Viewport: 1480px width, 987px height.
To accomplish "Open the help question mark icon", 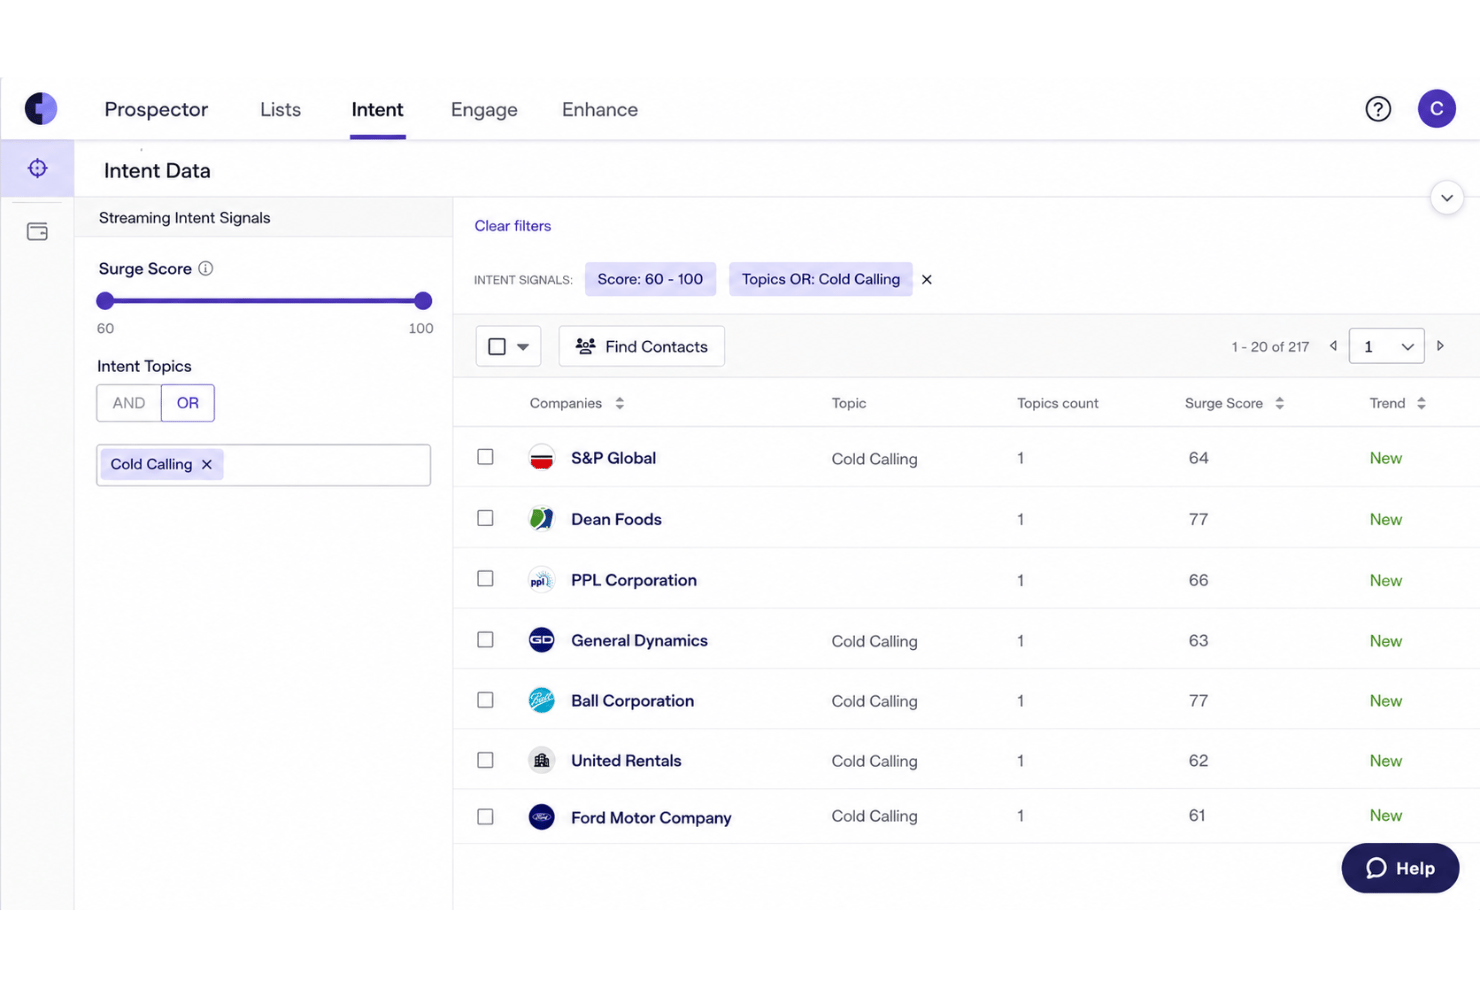I will 1378,109.
